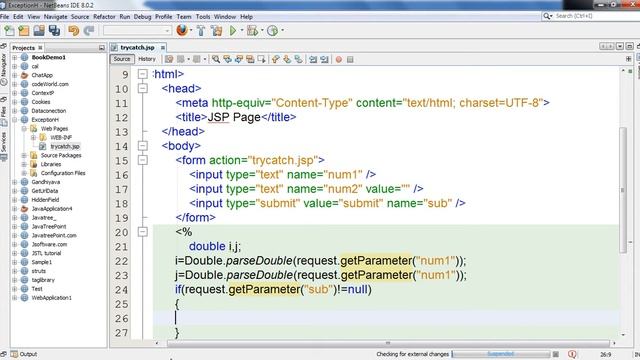The height and width of the screenshot is (360, 640).
Task: Click the Debug Project toolbar icon
Action: click(252, 31)
